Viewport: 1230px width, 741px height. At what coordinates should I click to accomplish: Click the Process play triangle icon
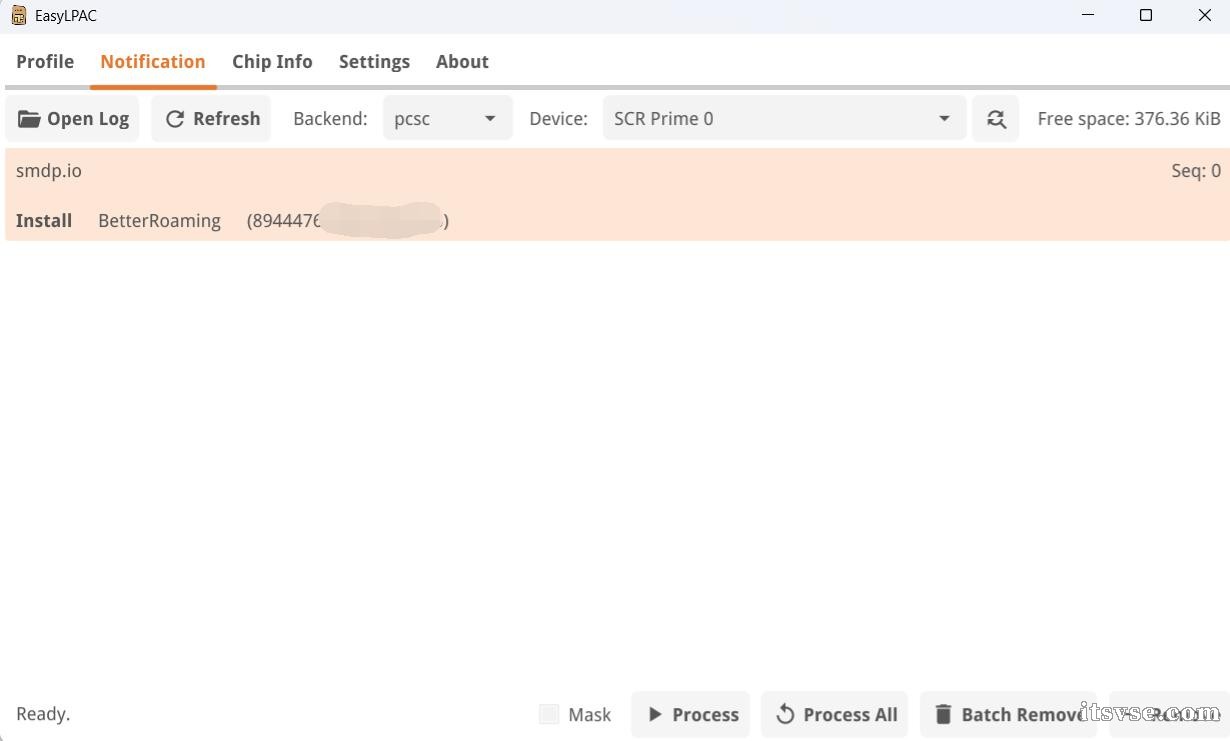pyautogui.click(x=655, y=714)
